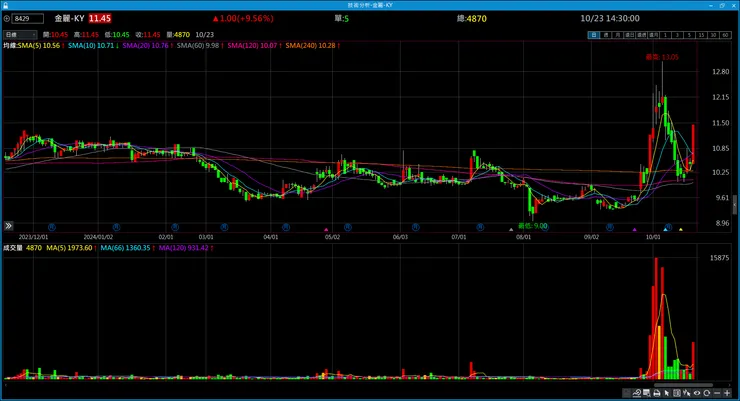Select the 30-minute timeframe button
This screenshot has height=401, width=740.
click(713, 35)
